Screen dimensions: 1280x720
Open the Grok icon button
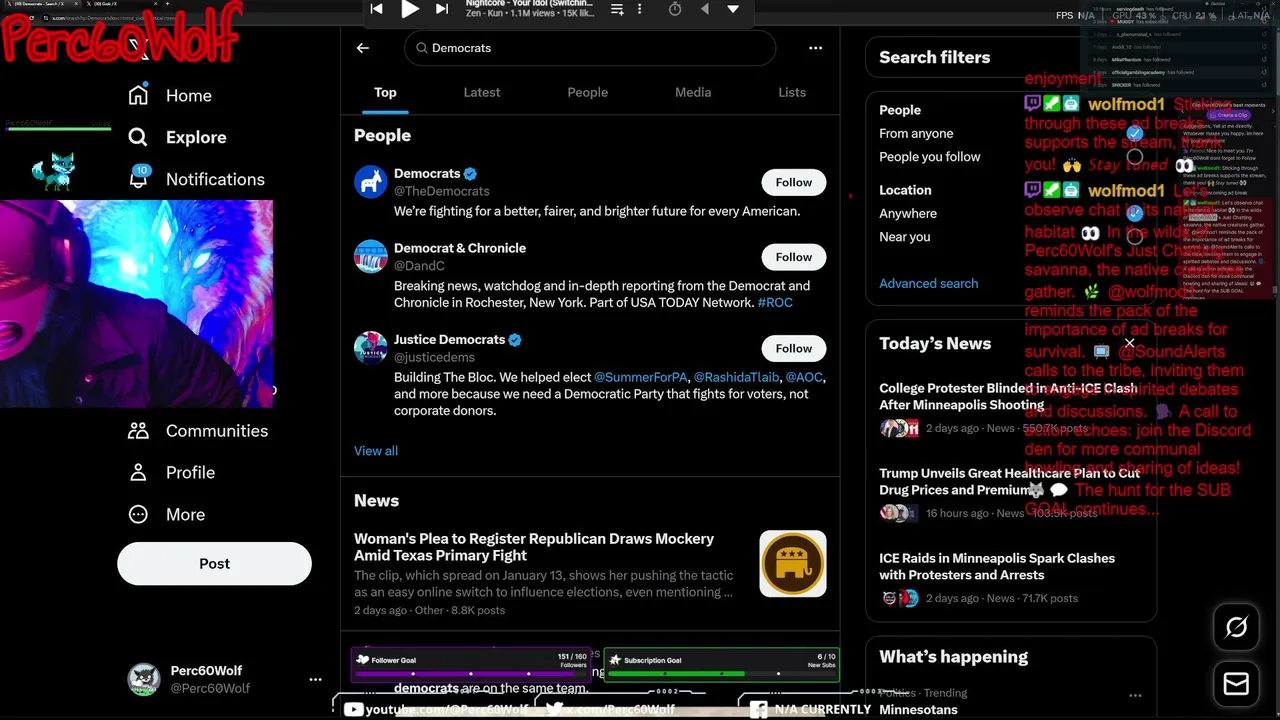(x=1236, y=627)
